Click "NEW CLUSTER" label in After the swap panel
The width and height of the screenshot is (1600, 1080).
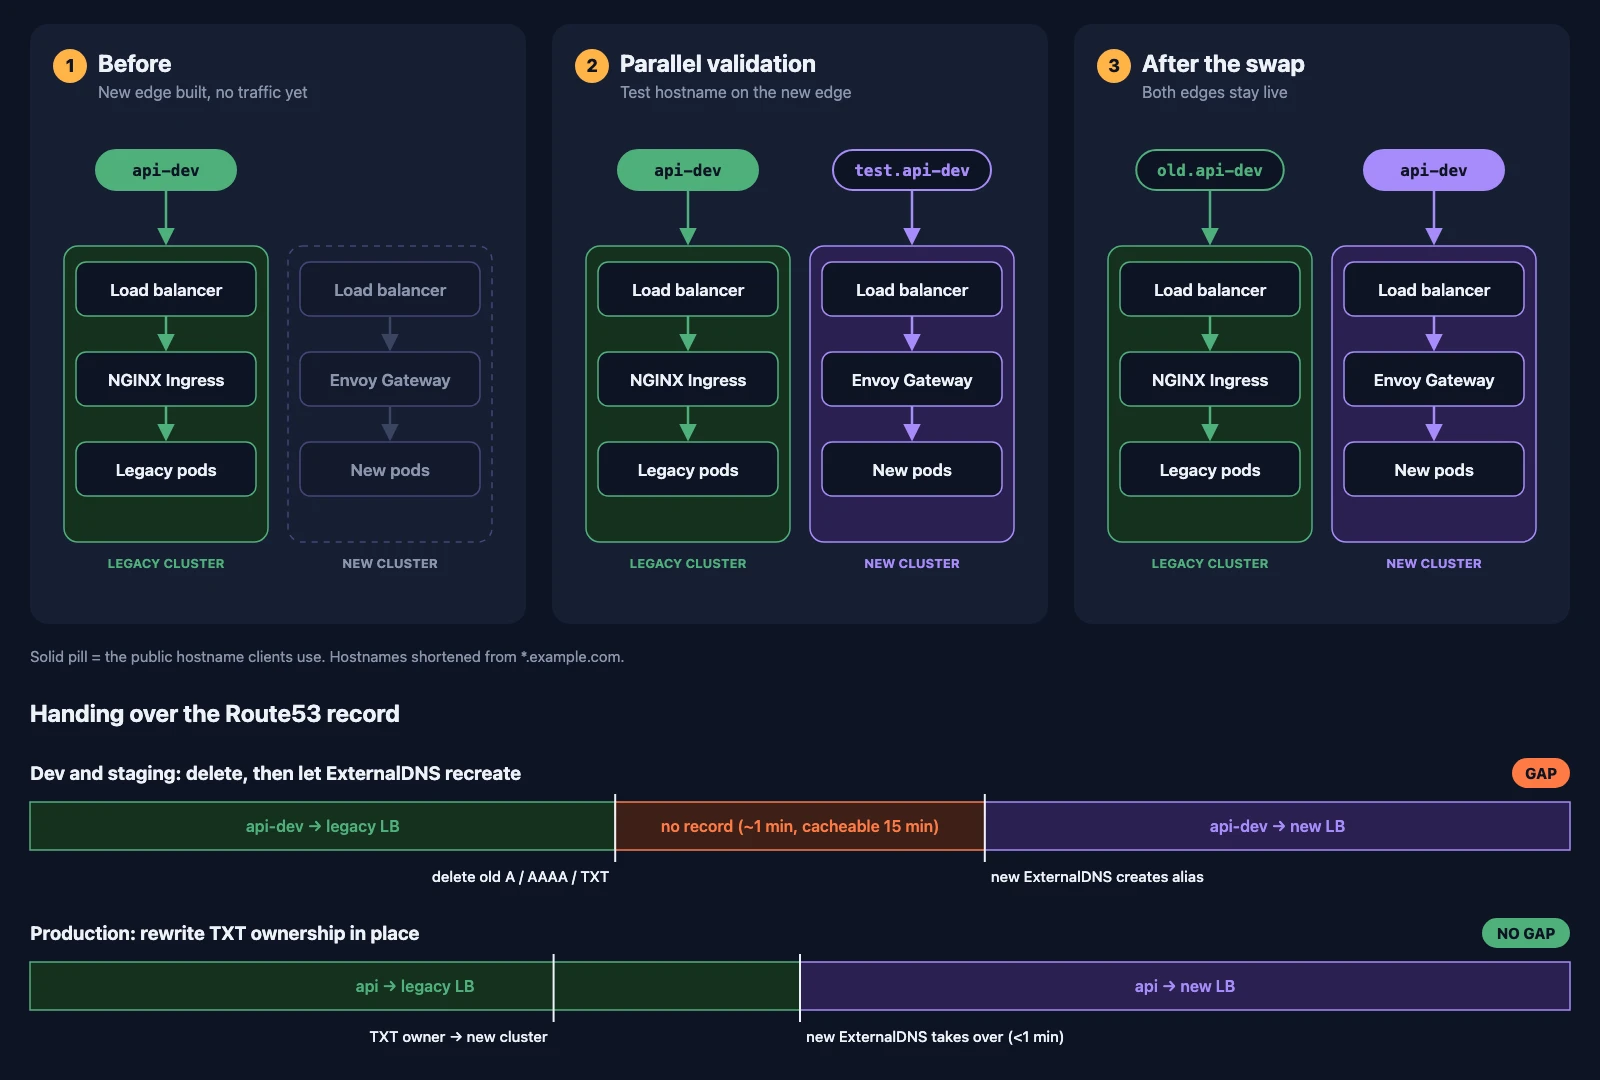[1434, 564]
